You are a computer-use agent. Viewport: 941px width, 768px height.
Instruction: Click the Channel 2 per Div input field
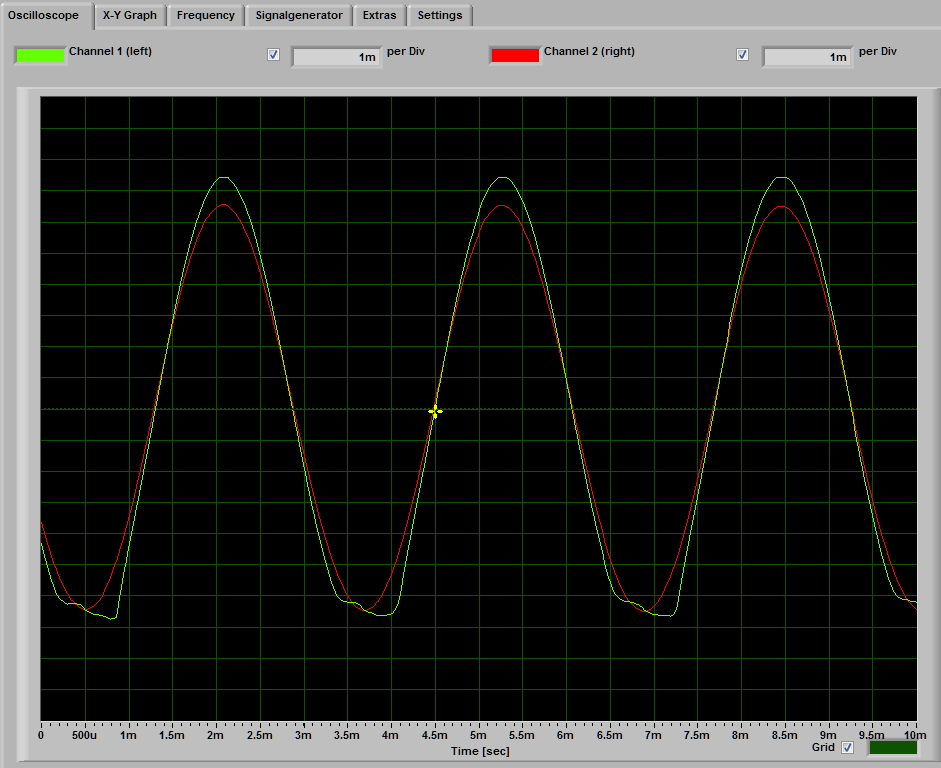[x=807, y=57]
